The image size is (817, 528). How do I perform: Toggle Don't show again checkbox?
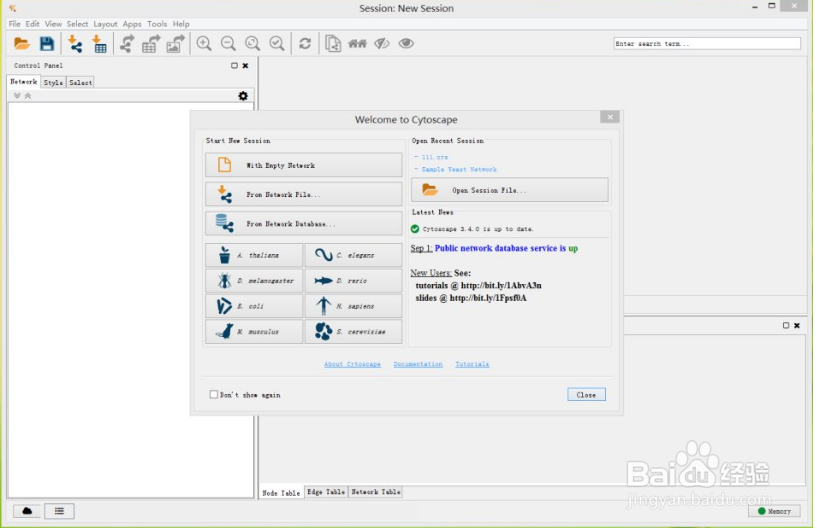[x=214, y=395]
